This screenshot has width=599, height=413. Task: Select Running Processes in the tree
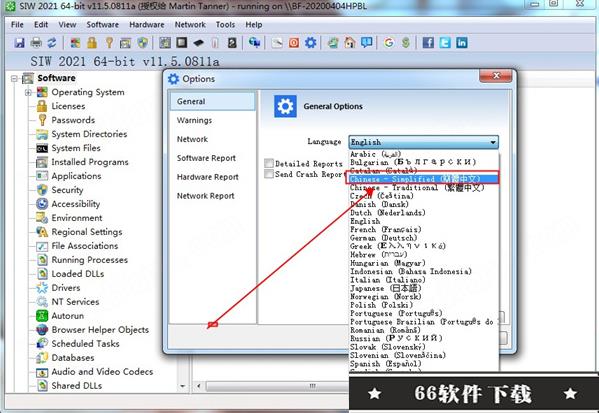(x=90, y=260)
